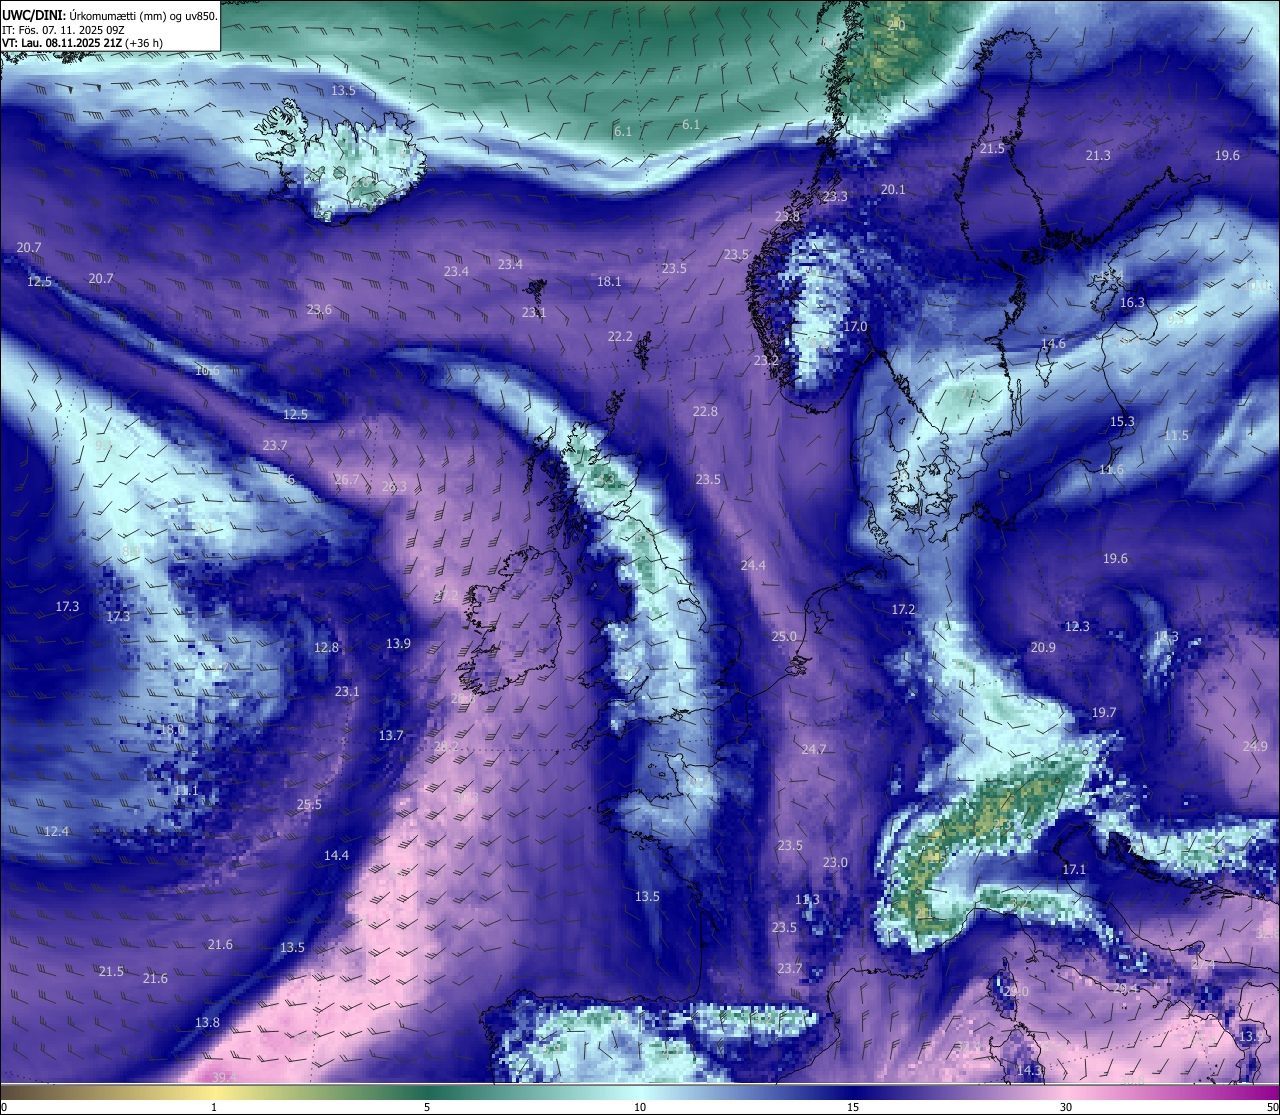Click the 25.5 value in the Atlantic
1280x1115 pixels.
point(309,805)
